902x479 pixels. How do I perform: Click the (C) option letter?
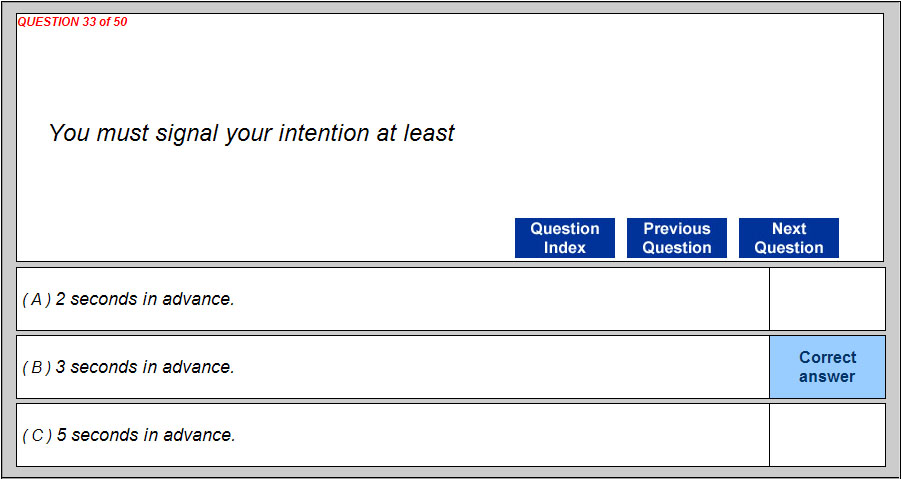pyautogui.click(x=36, y=435)
